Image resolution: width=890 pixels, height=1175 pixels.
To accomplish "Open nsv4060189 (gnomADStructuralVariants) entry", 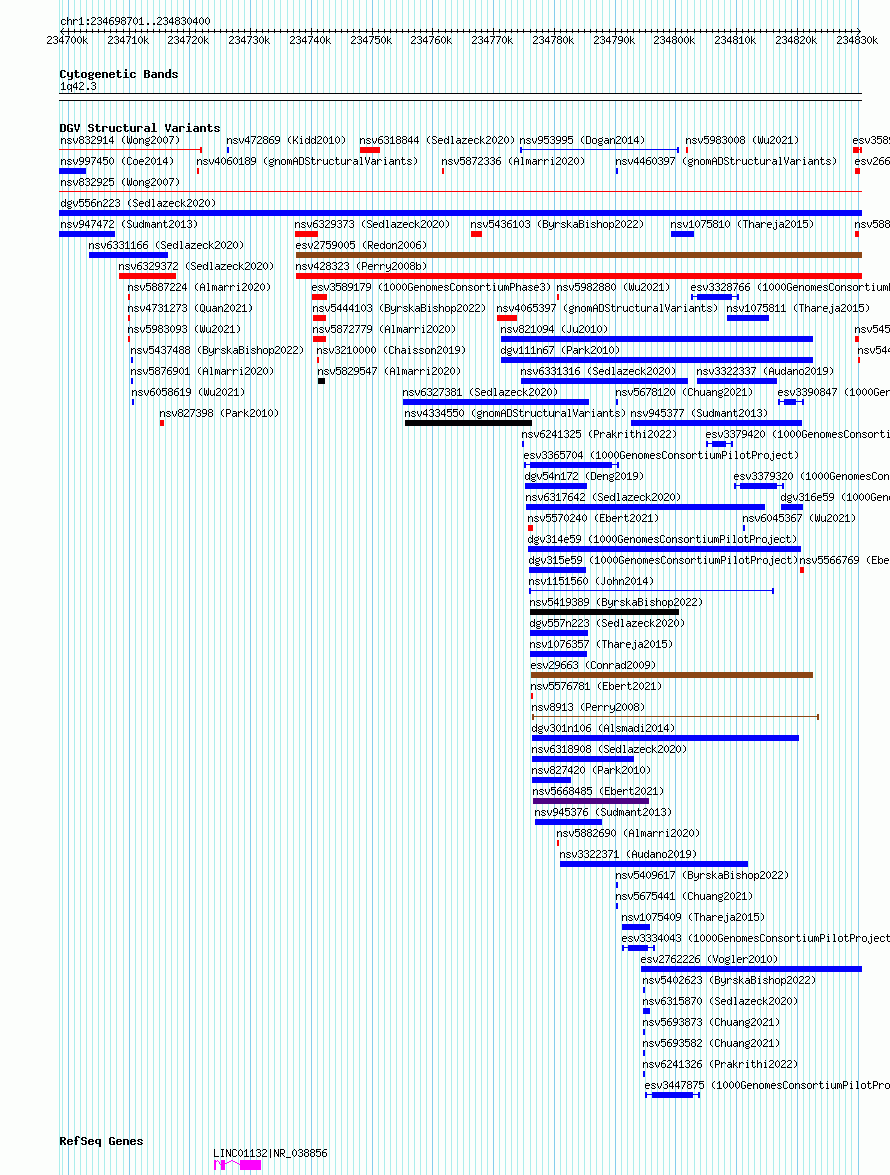I will pyautogui.click(x=307, y=161).
